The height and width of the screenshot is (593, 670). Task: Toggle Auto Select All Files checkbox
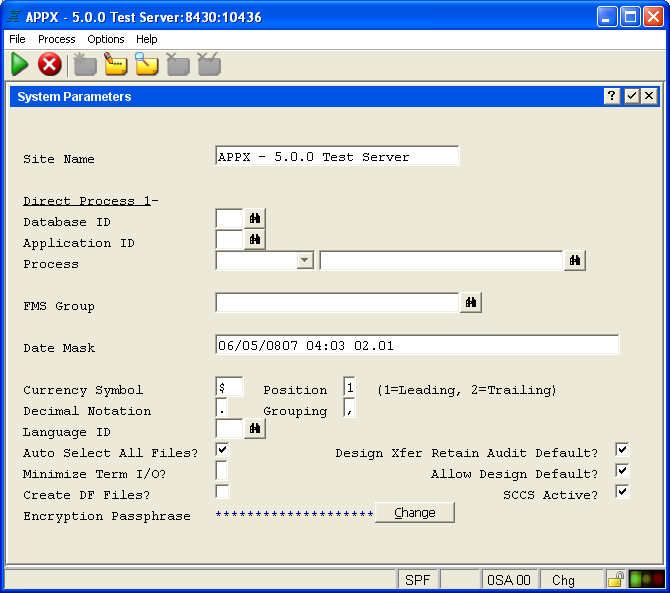[222, 450]
